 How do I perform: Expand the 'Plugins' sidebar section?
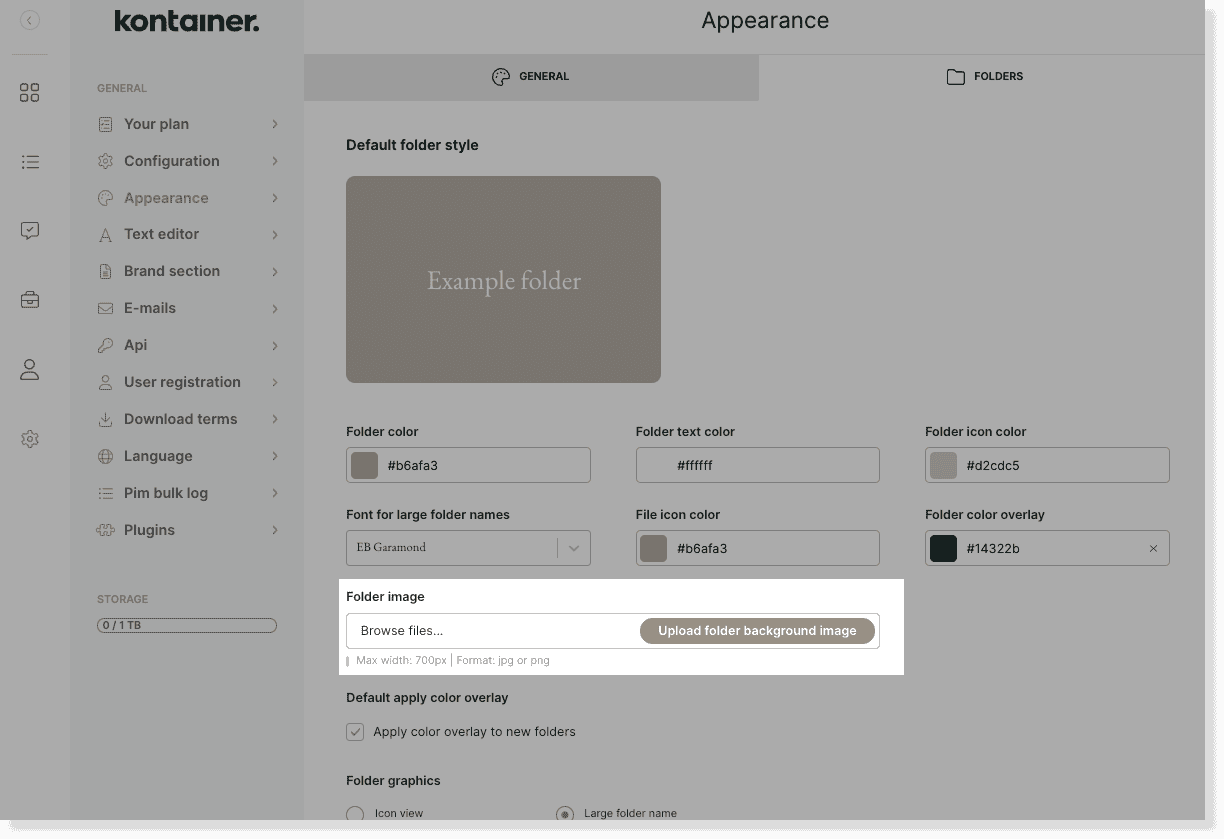click(x=188, y=530)
